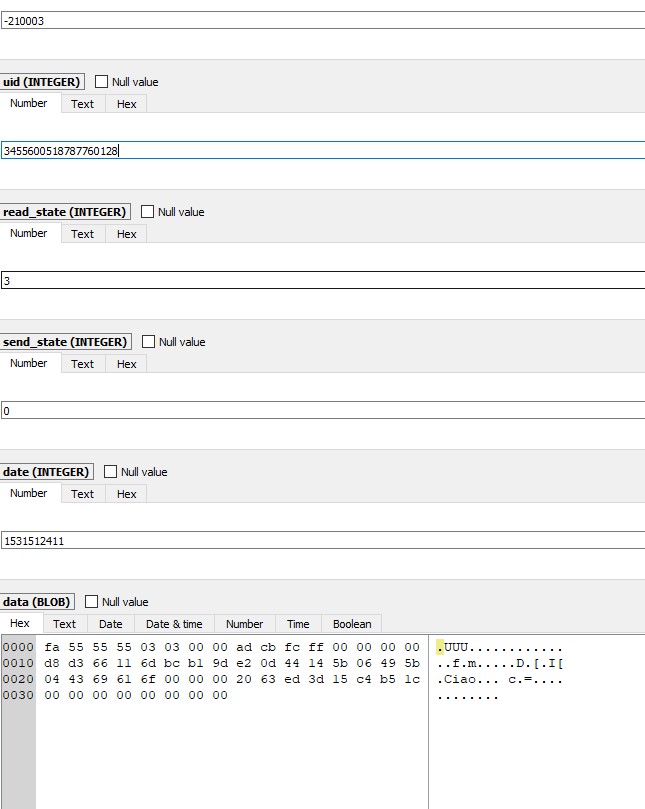Click the read_state value field showing 3
645x809 pixels.
coord(322,281)
